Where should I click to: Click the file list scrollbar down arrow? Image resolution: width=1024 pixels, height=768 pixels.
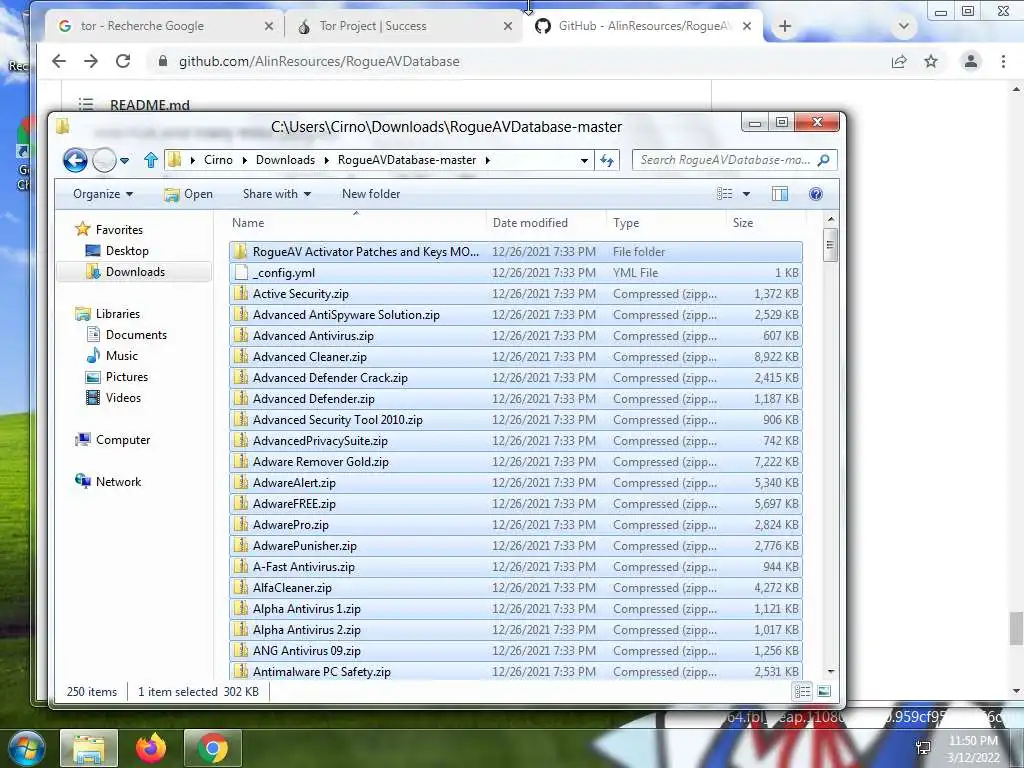click(831, 671)
